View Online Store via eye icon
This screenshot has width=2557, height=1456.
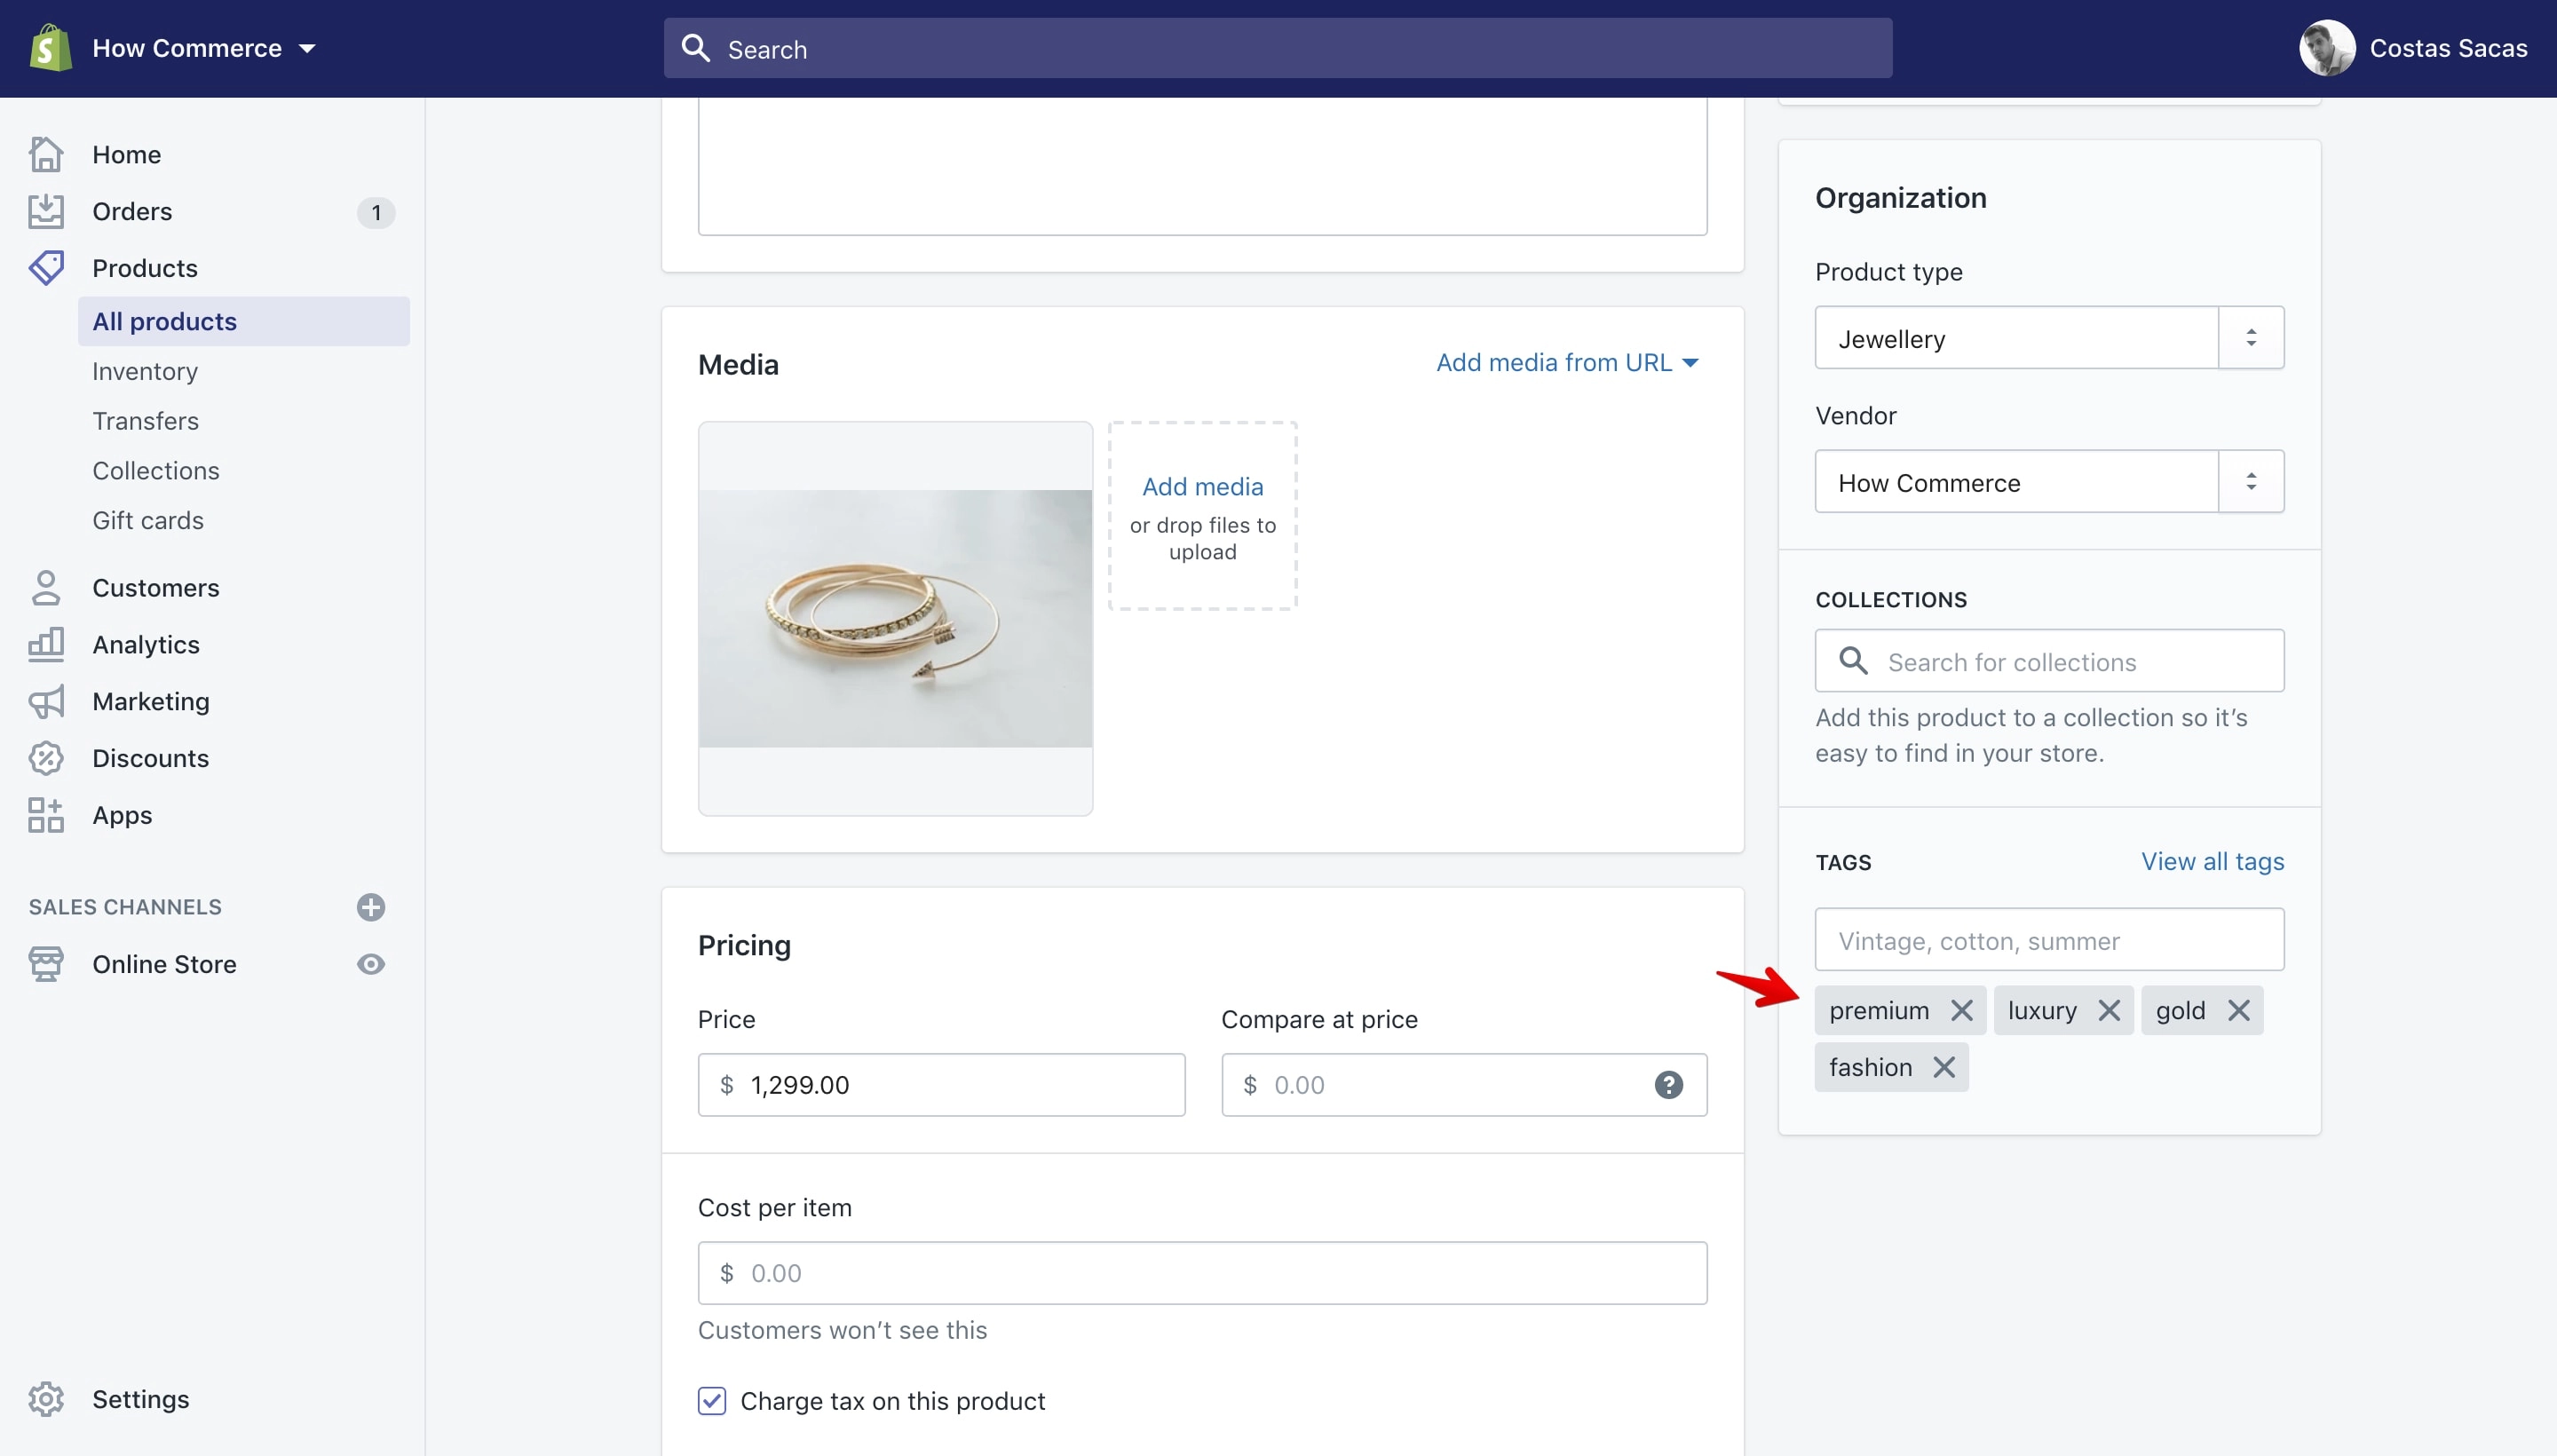click(x=371, y=964)
